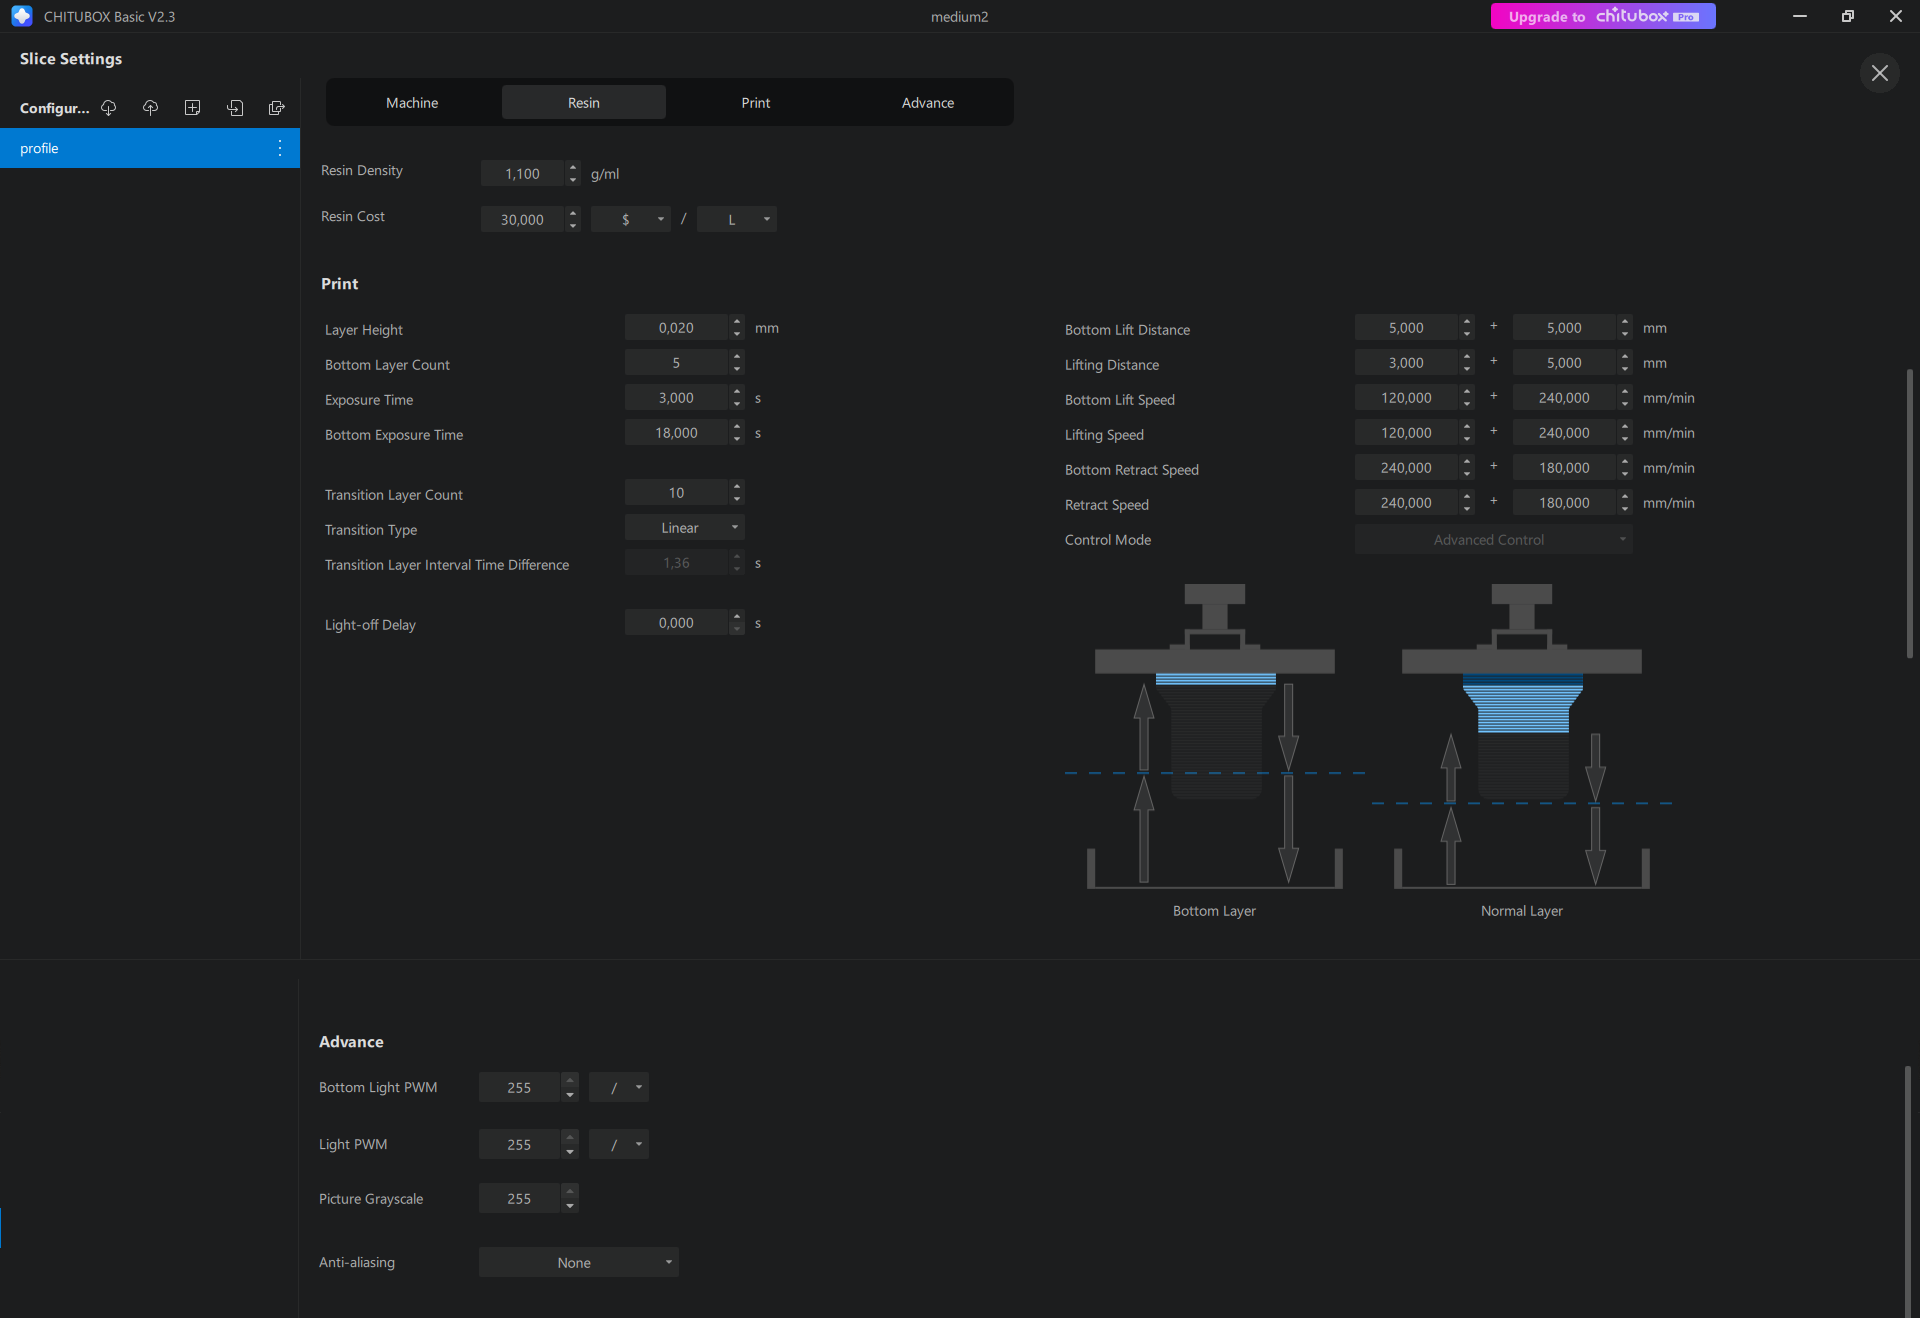This screenshot has width=1920, height=1318.
Task: Click the Bottom Layer diagram illustration
Action: pyautogui.click(x=1215, y=736)
